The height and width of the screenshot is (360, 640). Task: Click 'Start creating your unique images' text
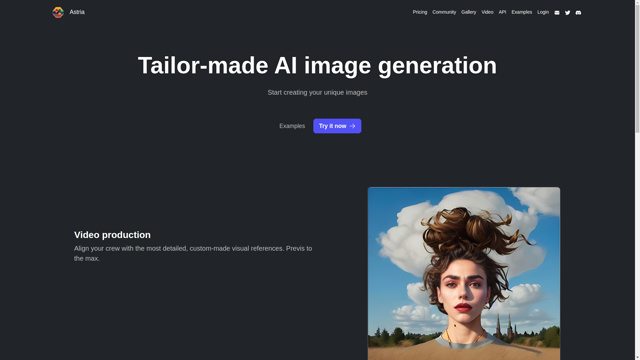(x=318, y=93)
